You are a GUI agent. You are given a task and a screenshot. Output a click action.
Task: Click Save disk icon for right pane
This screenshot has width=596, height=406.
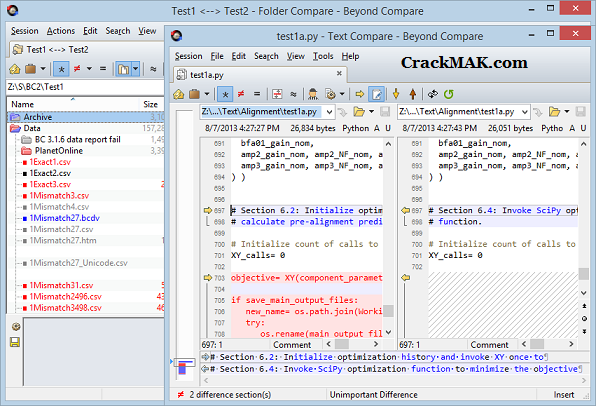[x=580, y=112]
